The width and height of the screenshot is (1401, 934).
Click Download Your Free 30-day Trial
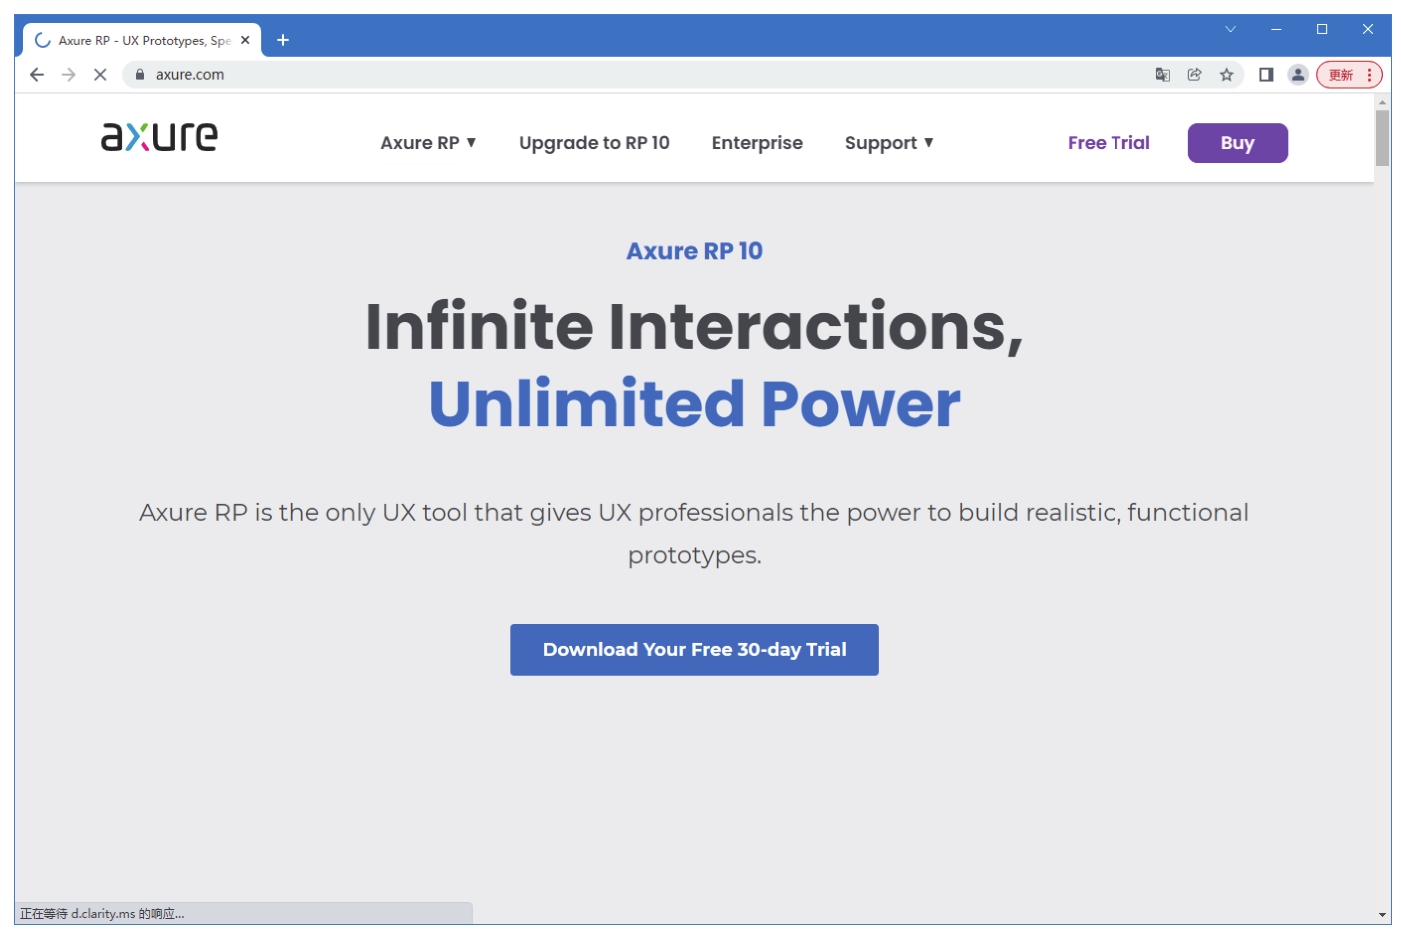pos(694,650)
